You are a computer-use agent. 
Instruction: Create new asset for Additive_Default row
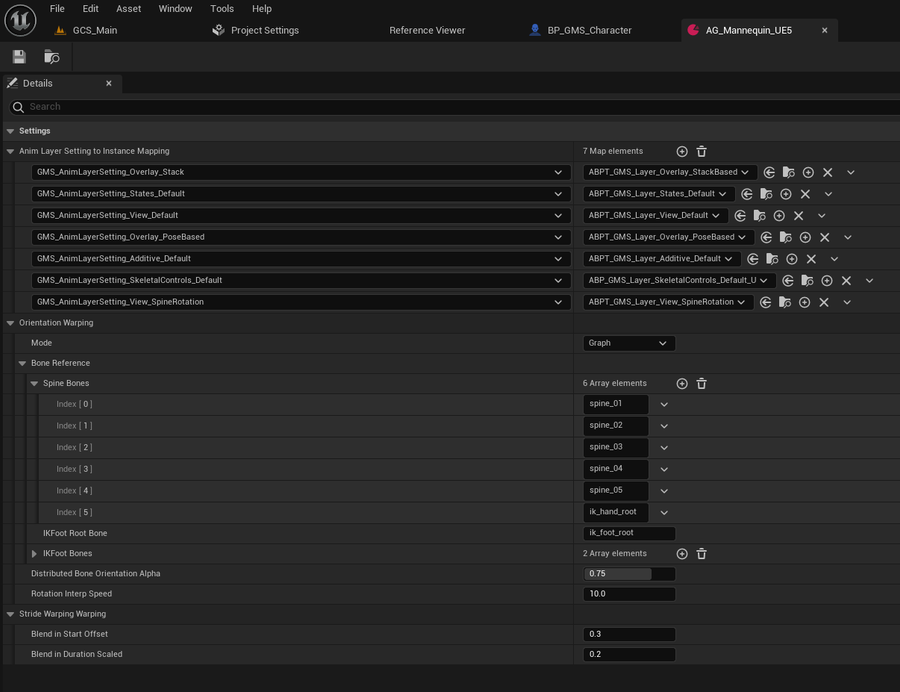792,259
